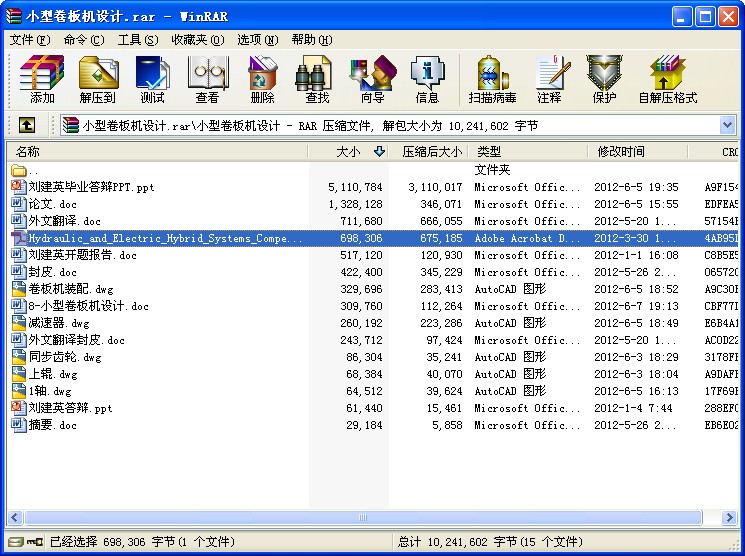Click the 扫描病毒 (Virus scan) icon

[492, 79]
